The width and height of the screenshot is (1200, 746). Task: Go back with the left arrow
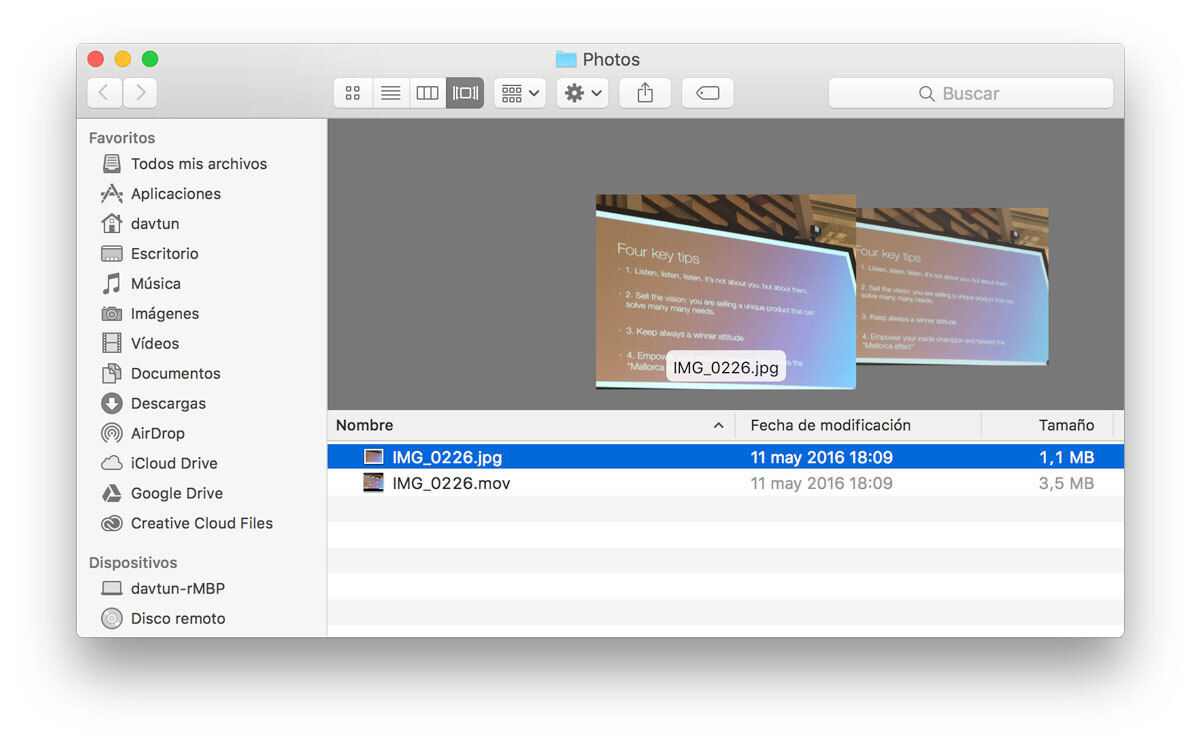pos(104,93)
